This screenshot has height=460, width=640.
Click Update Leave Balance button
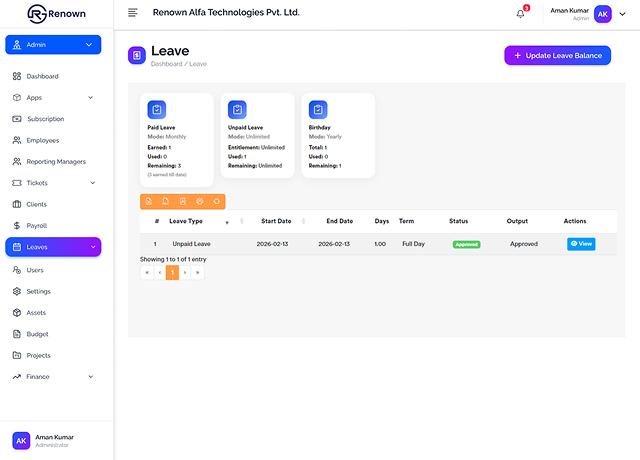557,56
